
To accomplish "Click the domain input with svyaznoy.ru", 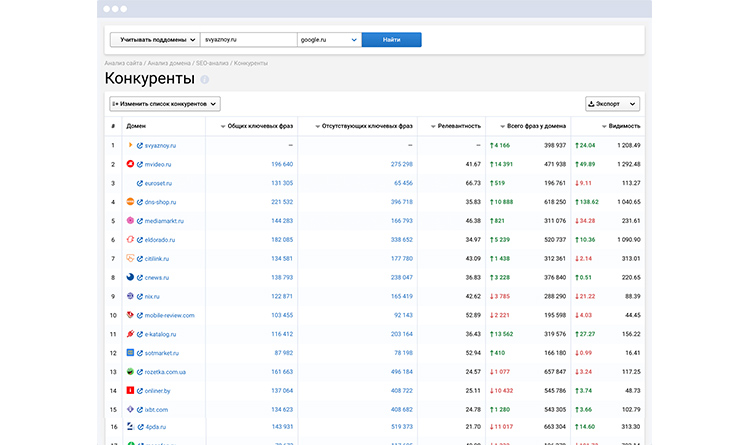I will [249, 40].
